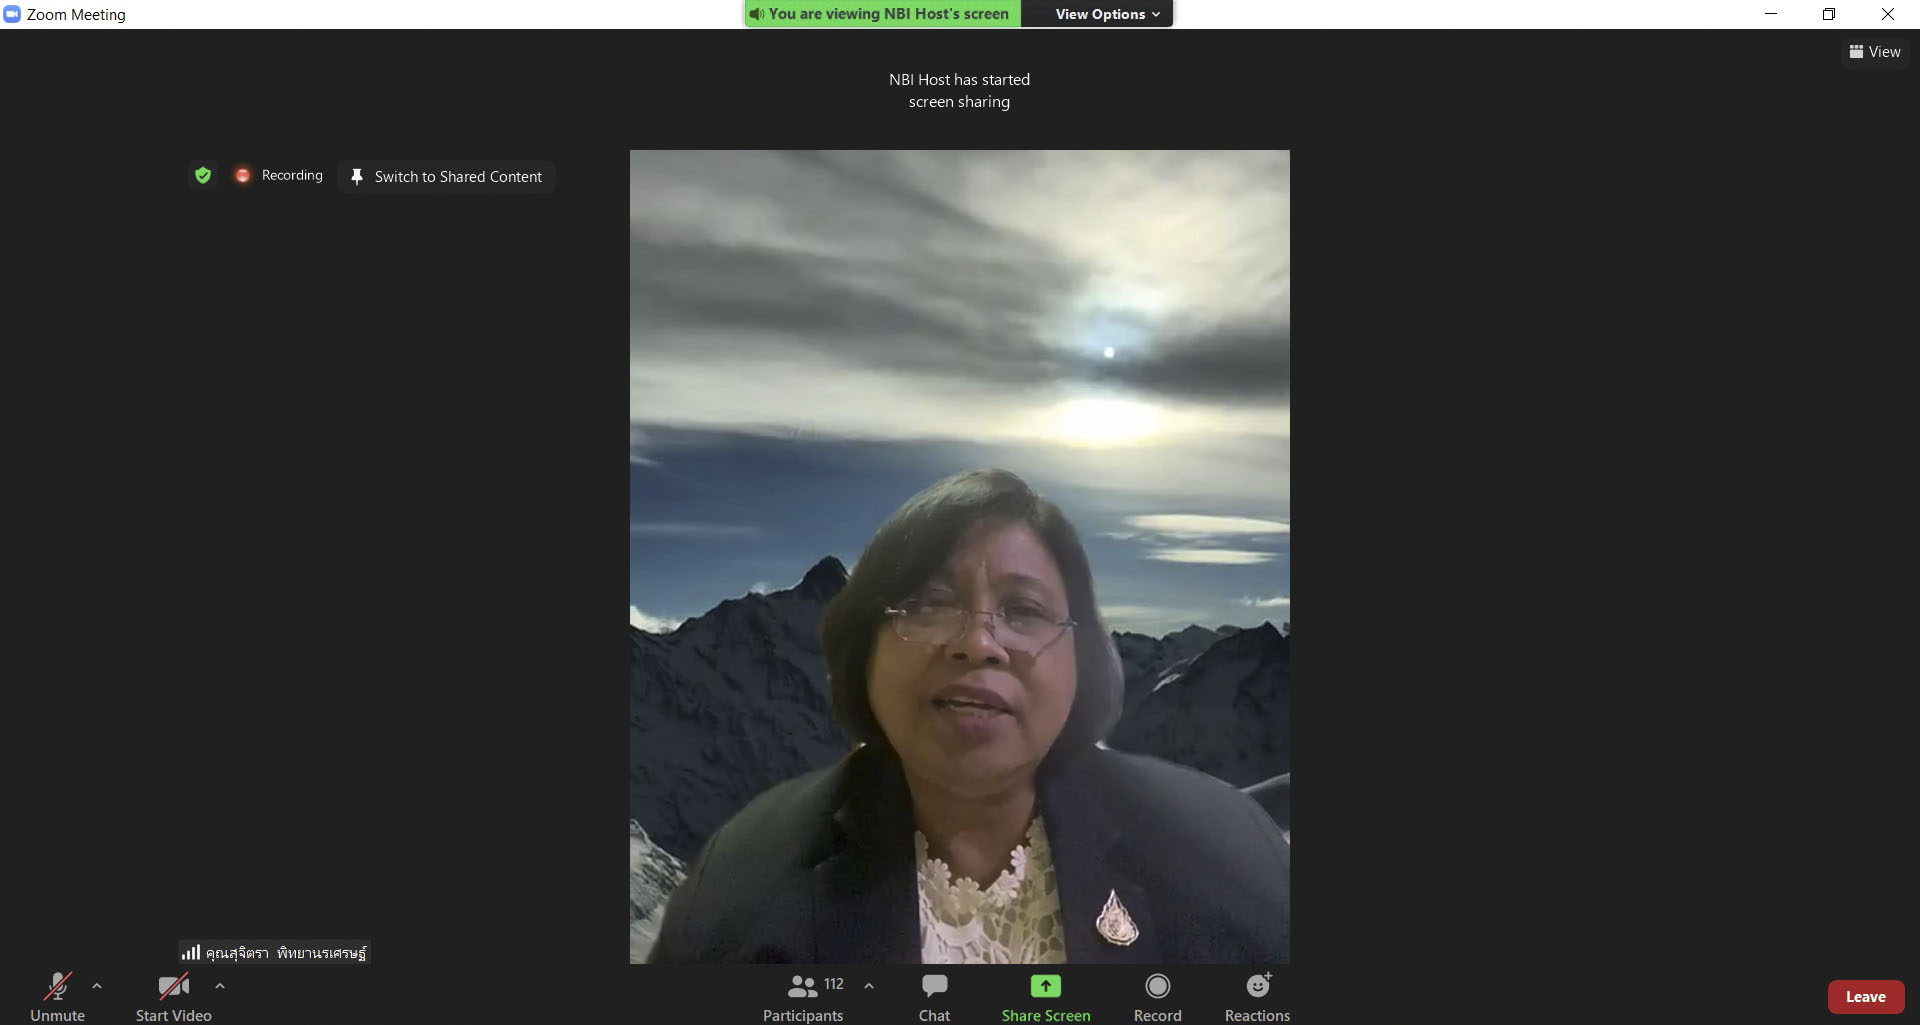
Task: Leave the meeting
Action: pos(1866,997)
